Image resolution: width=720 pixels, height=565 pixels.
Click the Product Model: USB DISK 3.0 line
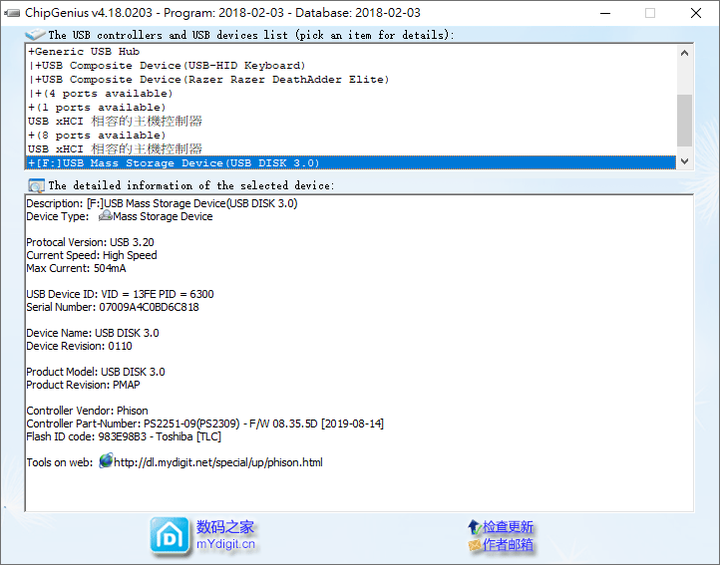pyautogui.click(x=96, y=372)
